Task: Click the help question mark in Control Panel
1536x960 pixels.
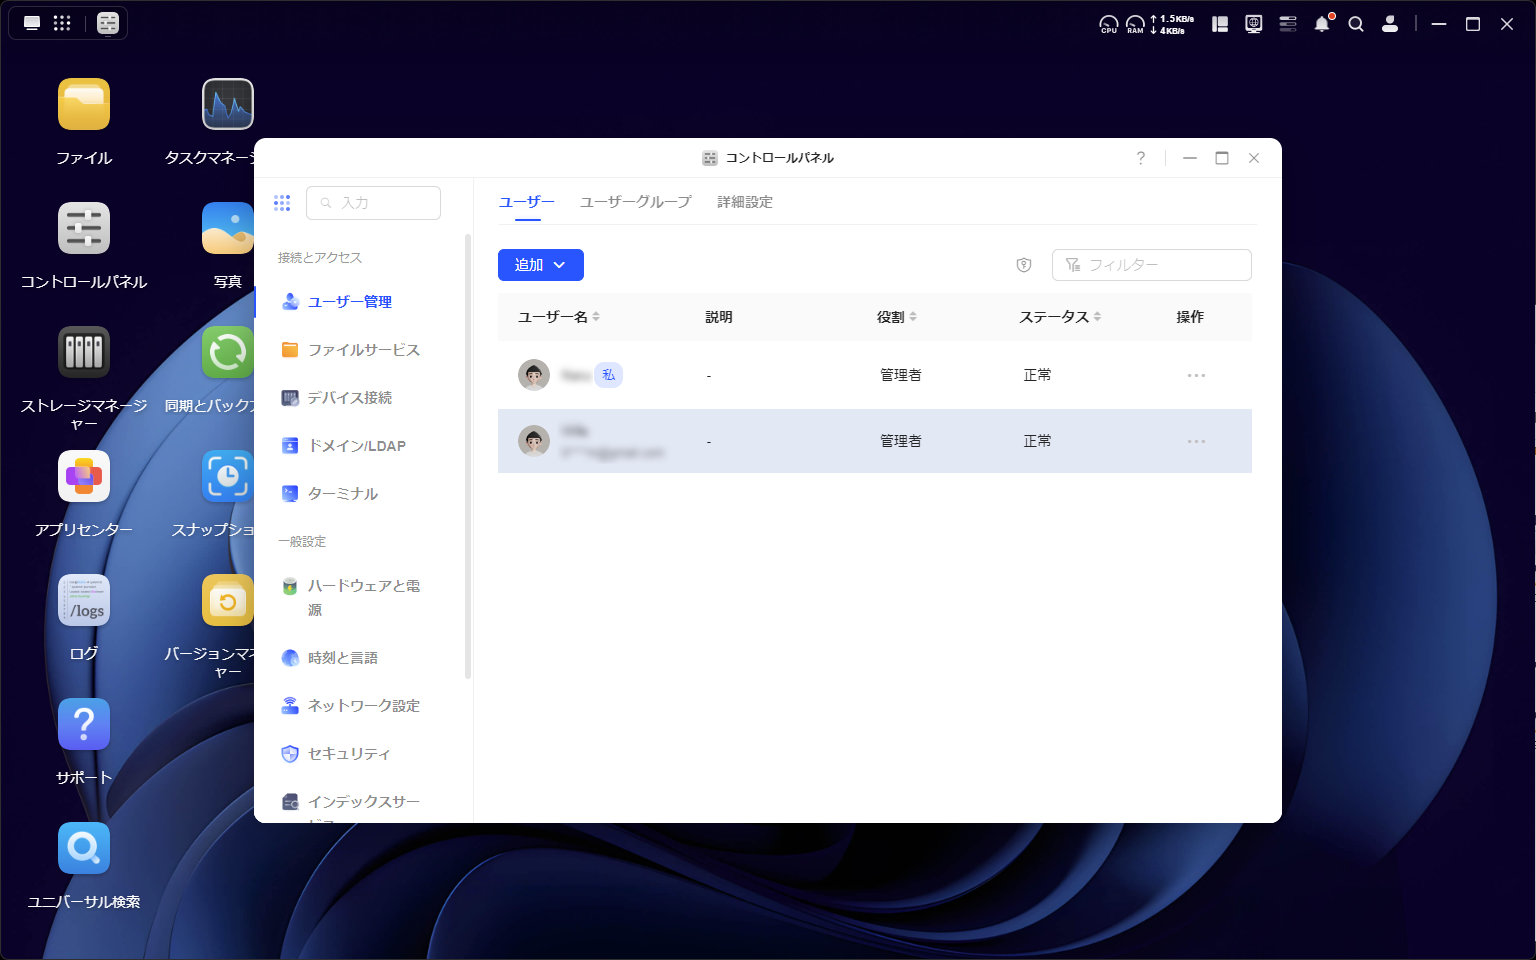Action: pyautogui.click(x=1140, y=158)
